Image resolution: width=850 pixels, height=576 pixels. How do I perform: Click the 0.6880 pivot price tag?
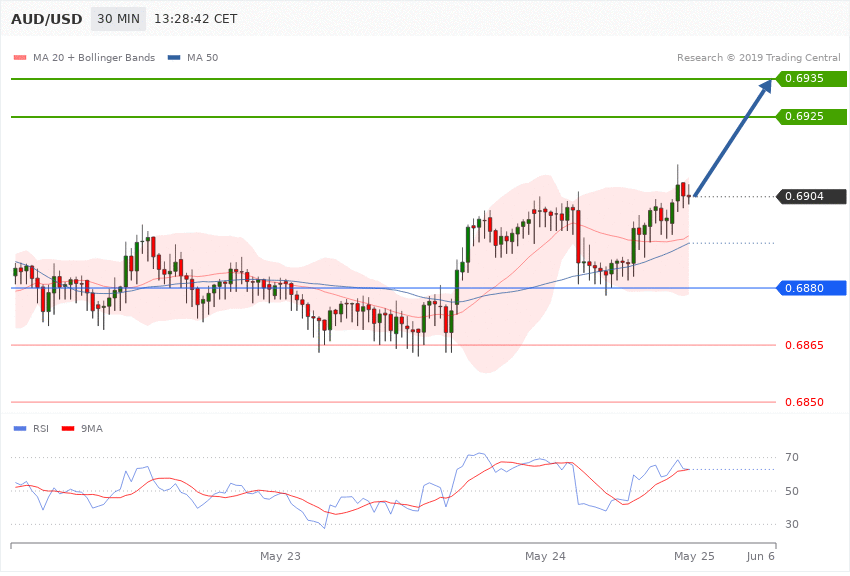pos(811,288)
